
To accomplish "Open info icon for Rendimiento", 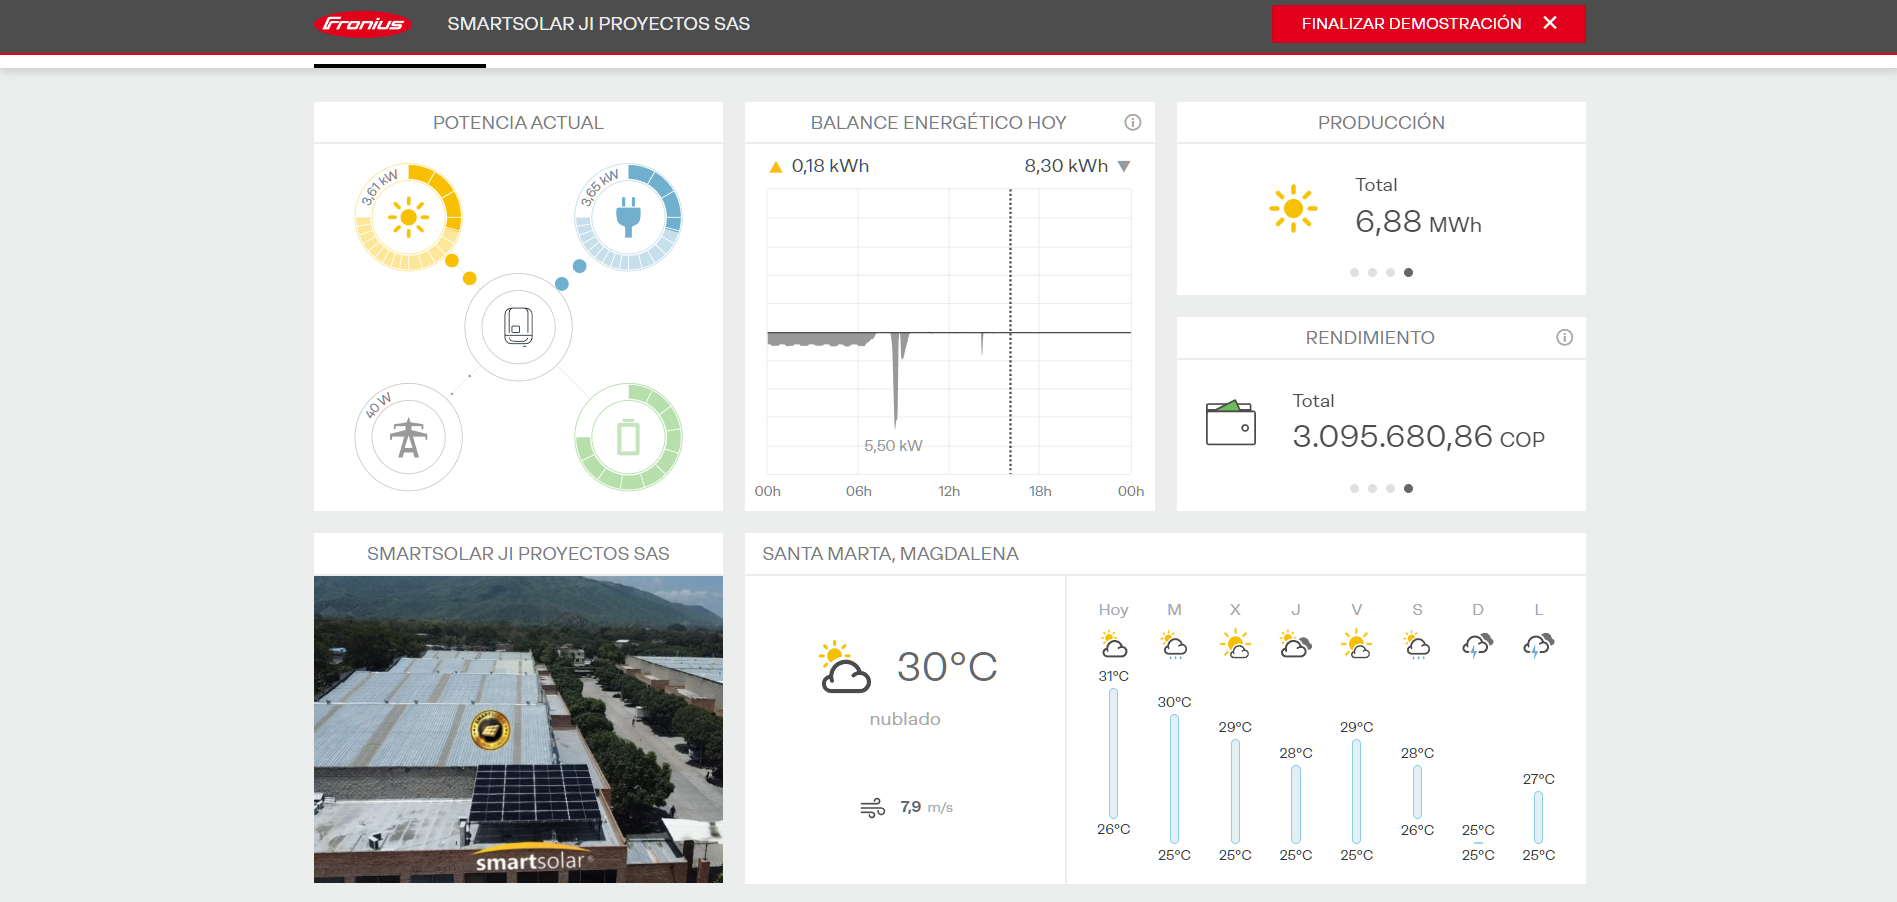I will (x=1564, y=338).
